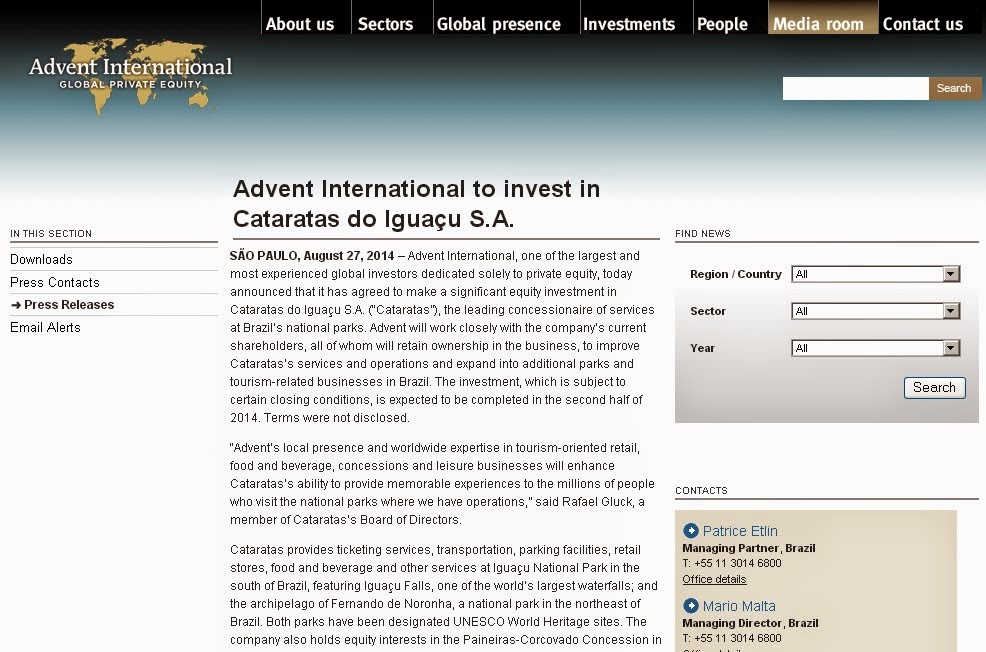Click the article headline about Cataratas do Iguaçu
Screen dimensions: 986x652
[416, 204]
